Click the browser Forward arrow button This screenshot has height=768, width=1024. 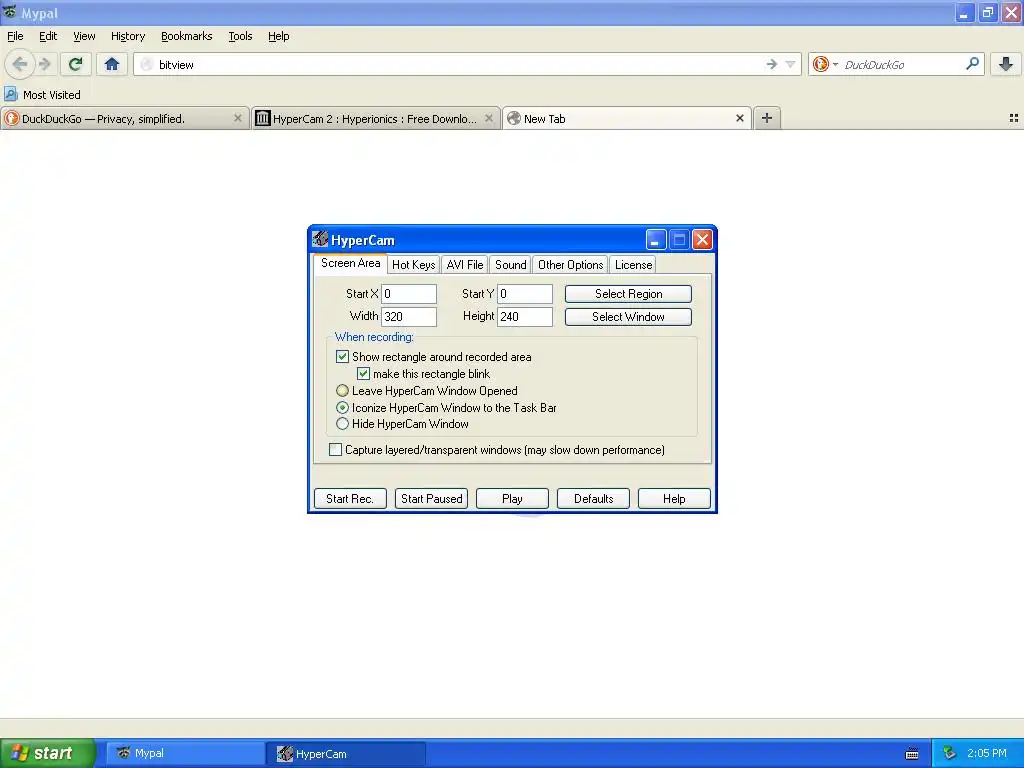click(x=45, y=64)
